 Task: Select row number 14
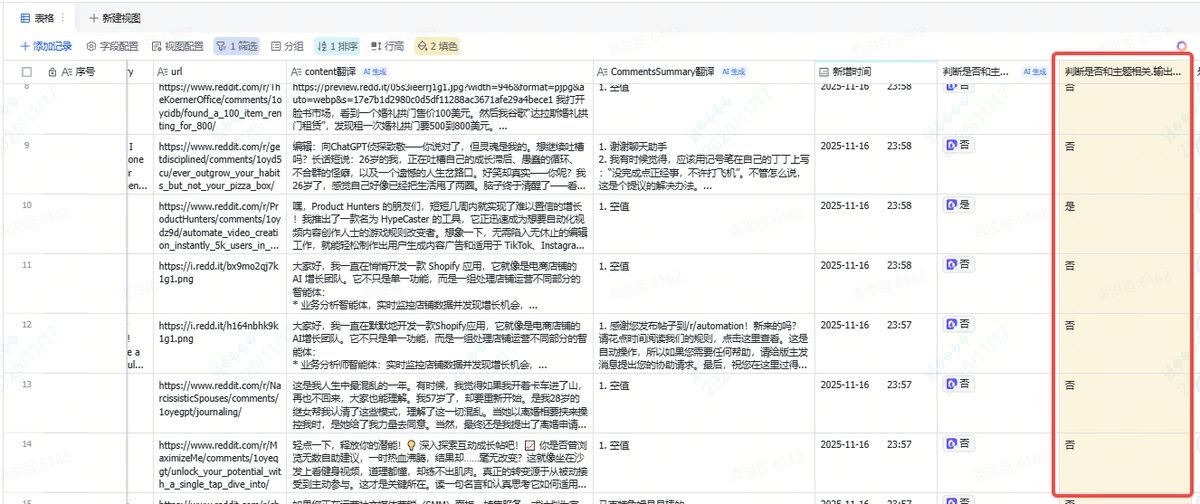(27, 443)
